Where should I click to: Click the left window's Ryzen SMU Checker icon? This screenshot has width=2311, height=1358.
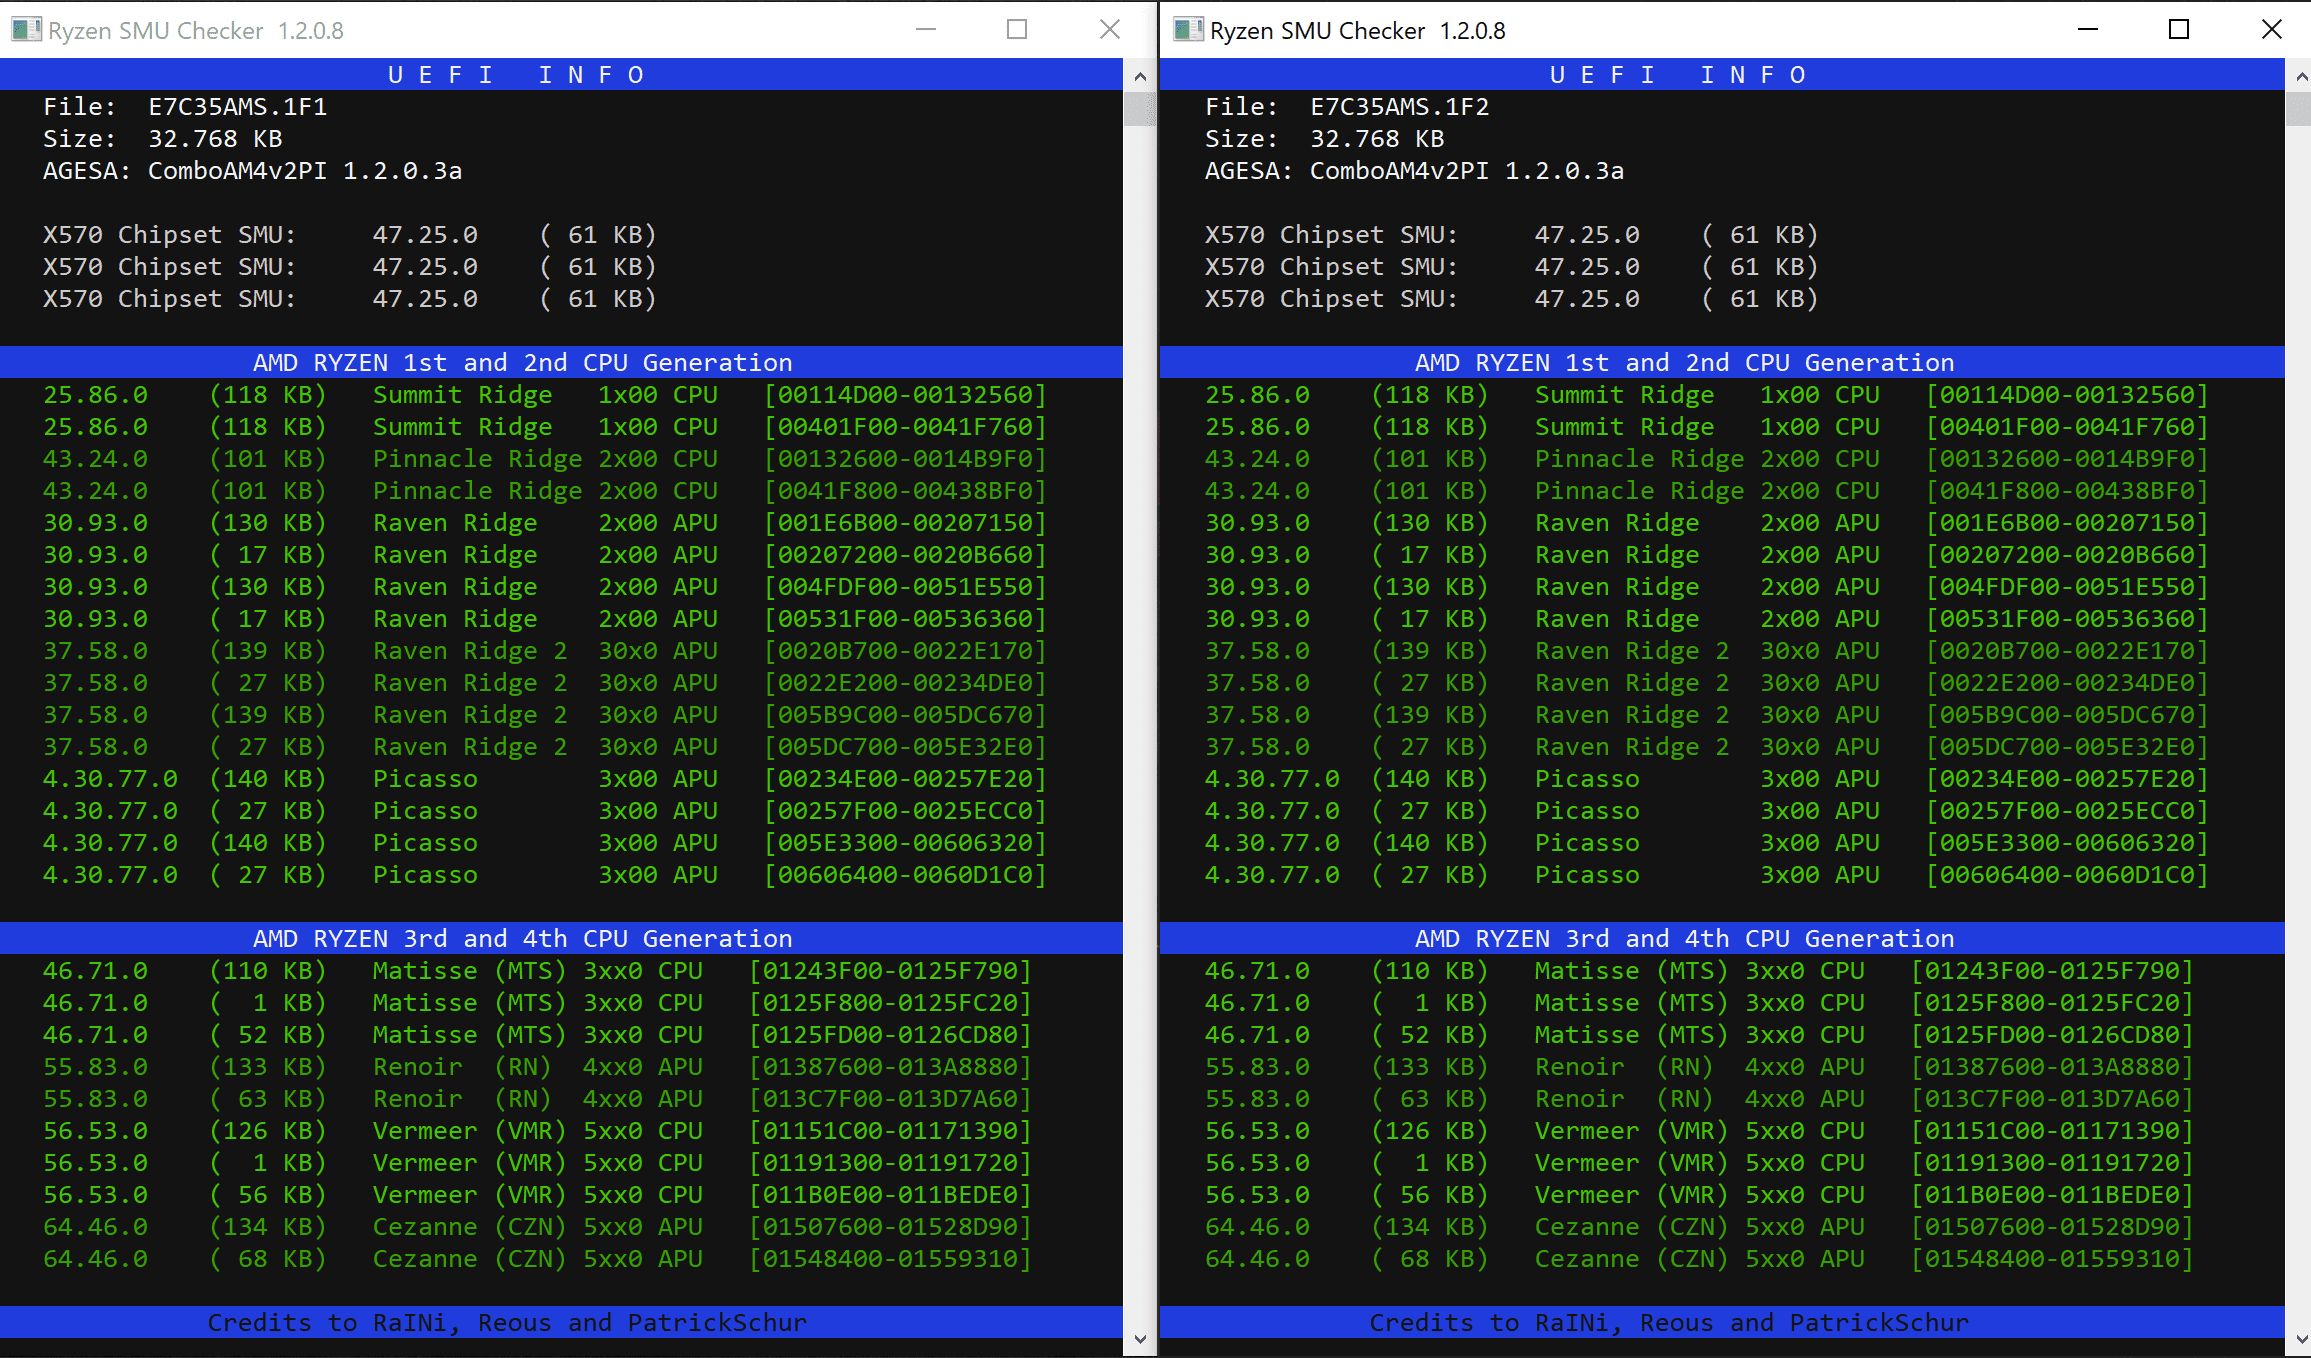point(26,30)
